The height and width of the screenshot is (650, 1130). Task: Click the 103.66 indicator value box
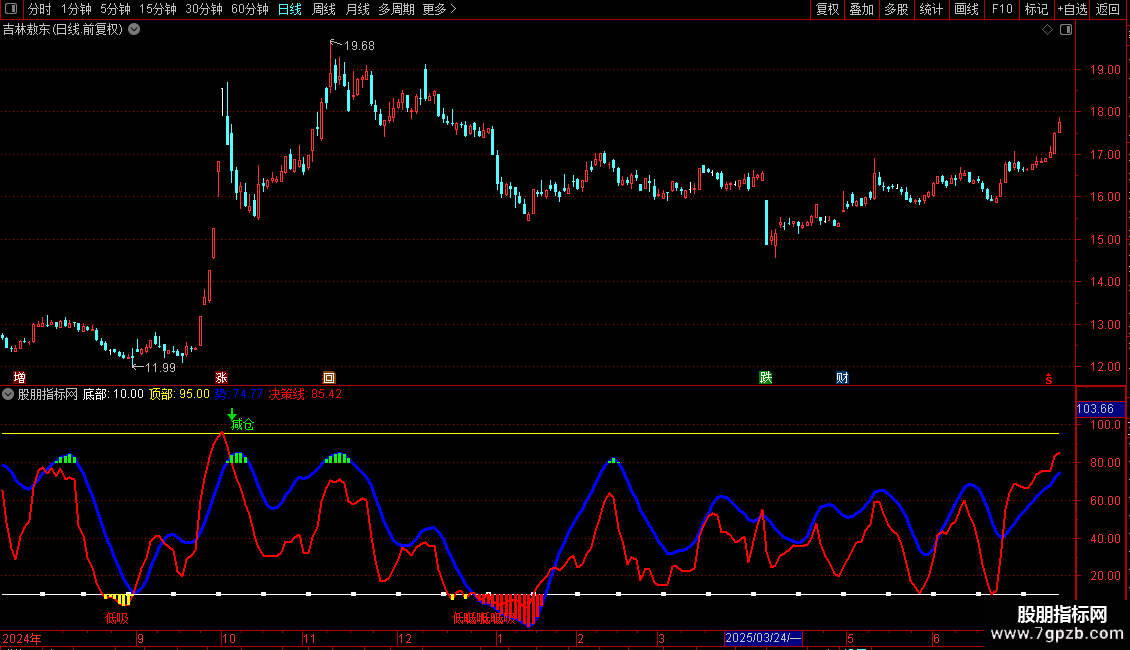[1100, 409]
